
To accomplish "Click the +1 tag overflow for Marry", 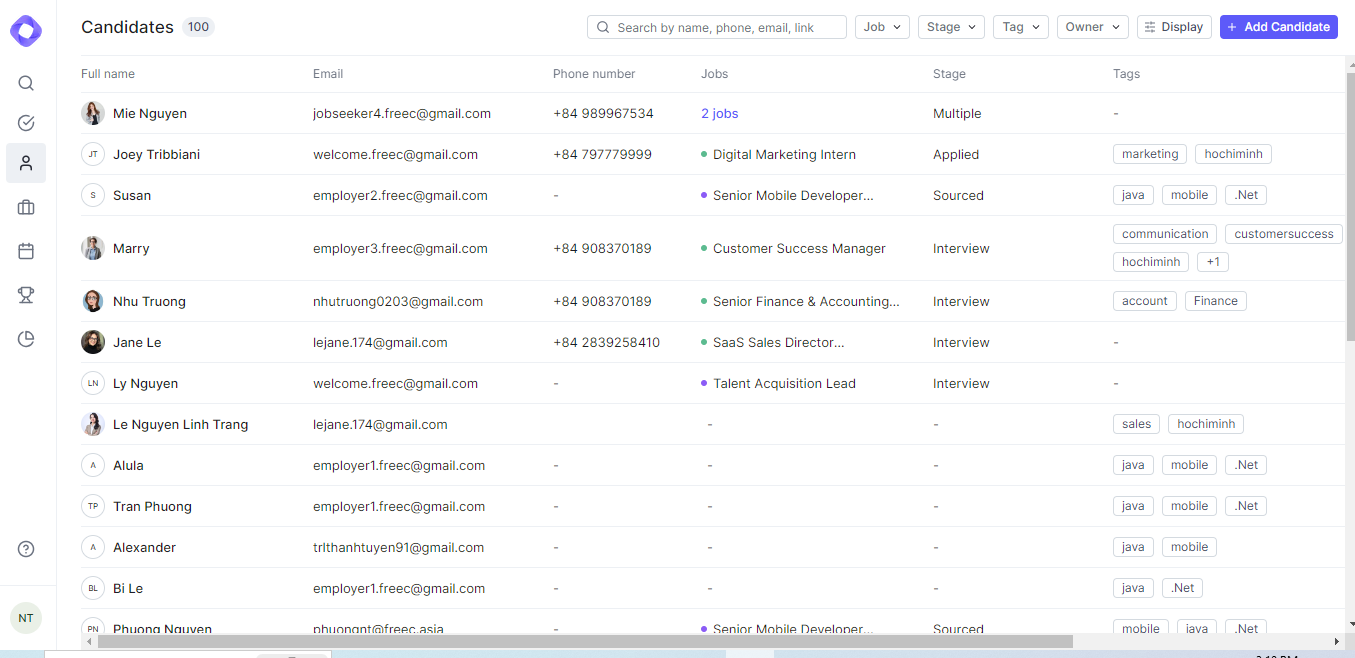I will [x=1213, y=262].
